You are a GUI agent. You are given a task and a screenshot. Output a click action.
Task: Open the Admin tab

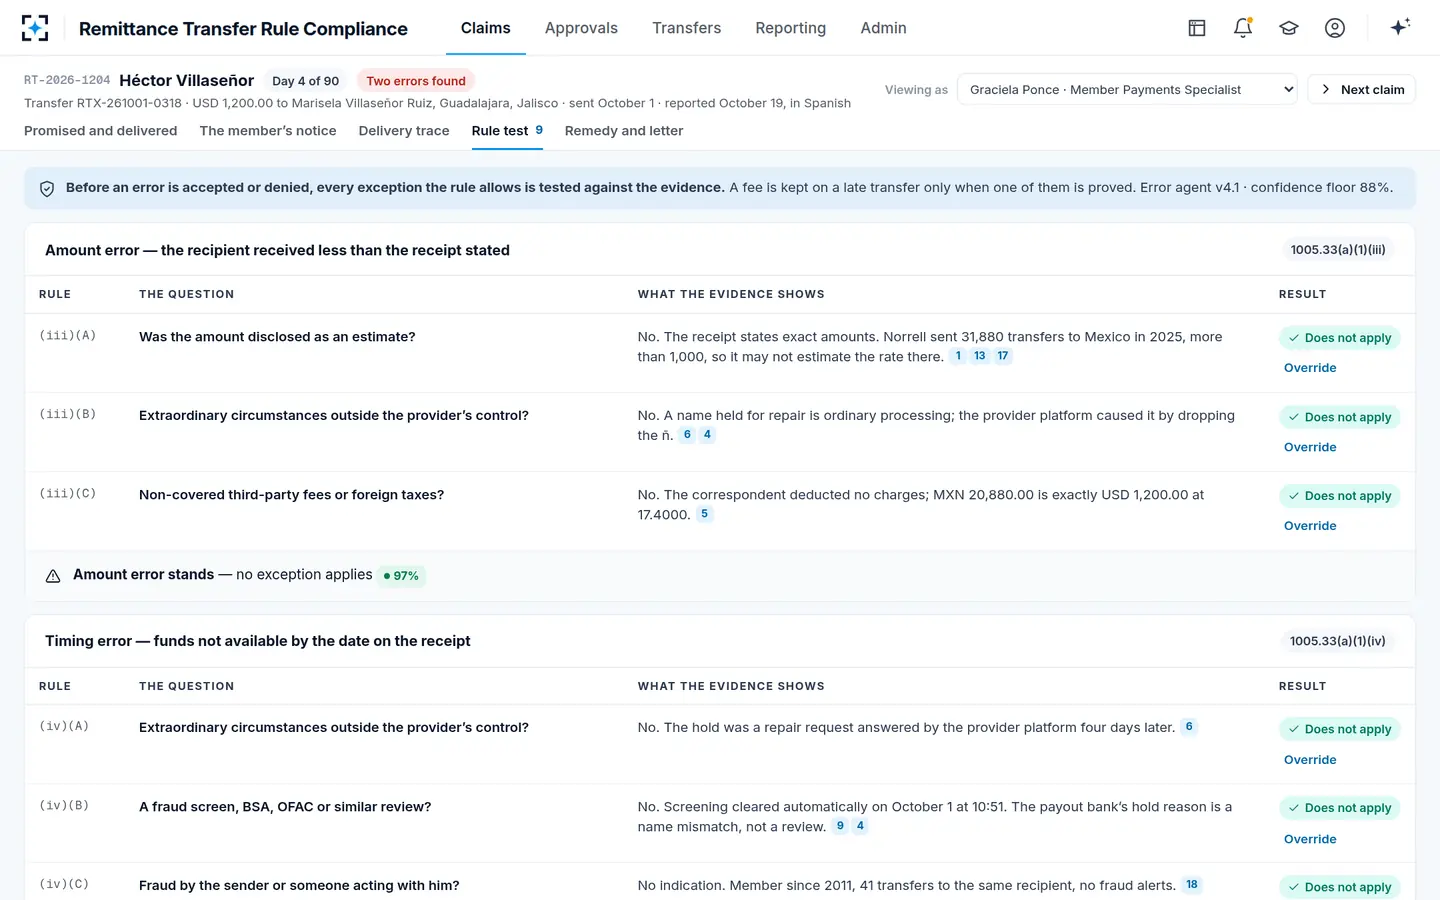884,28
